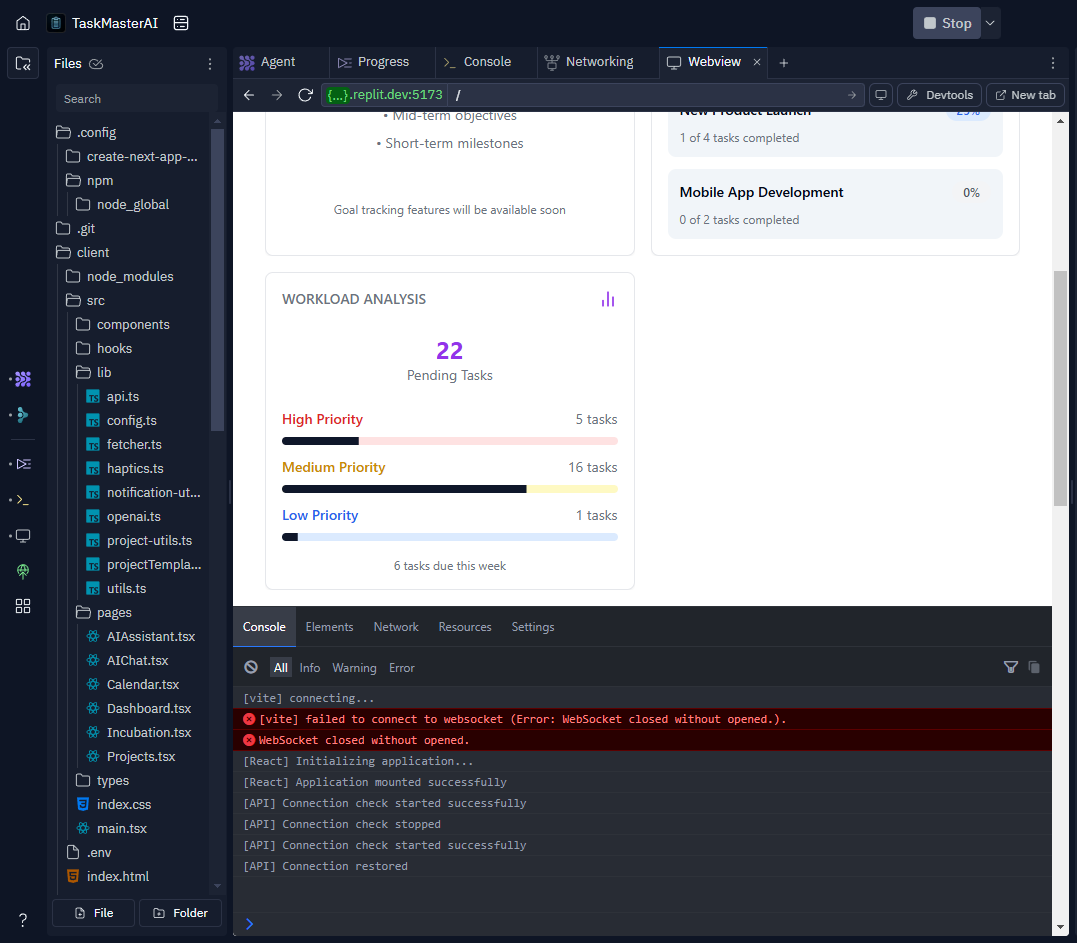
Task: Open the devtools Elements tab
Action: (x=330, y=627)
